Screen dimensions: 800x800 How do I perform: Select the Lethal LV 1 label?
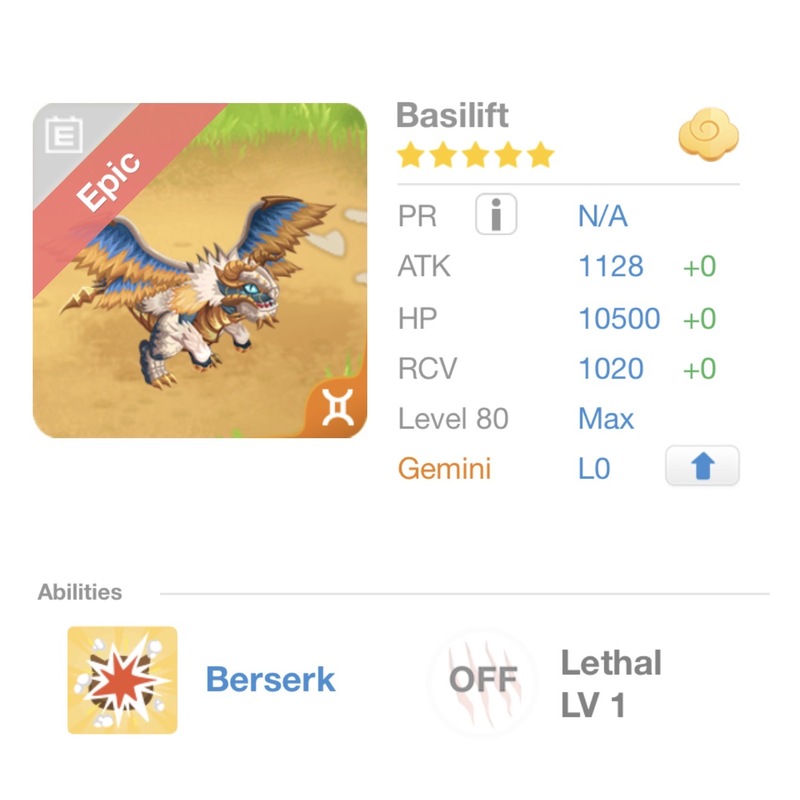(610, 683)
